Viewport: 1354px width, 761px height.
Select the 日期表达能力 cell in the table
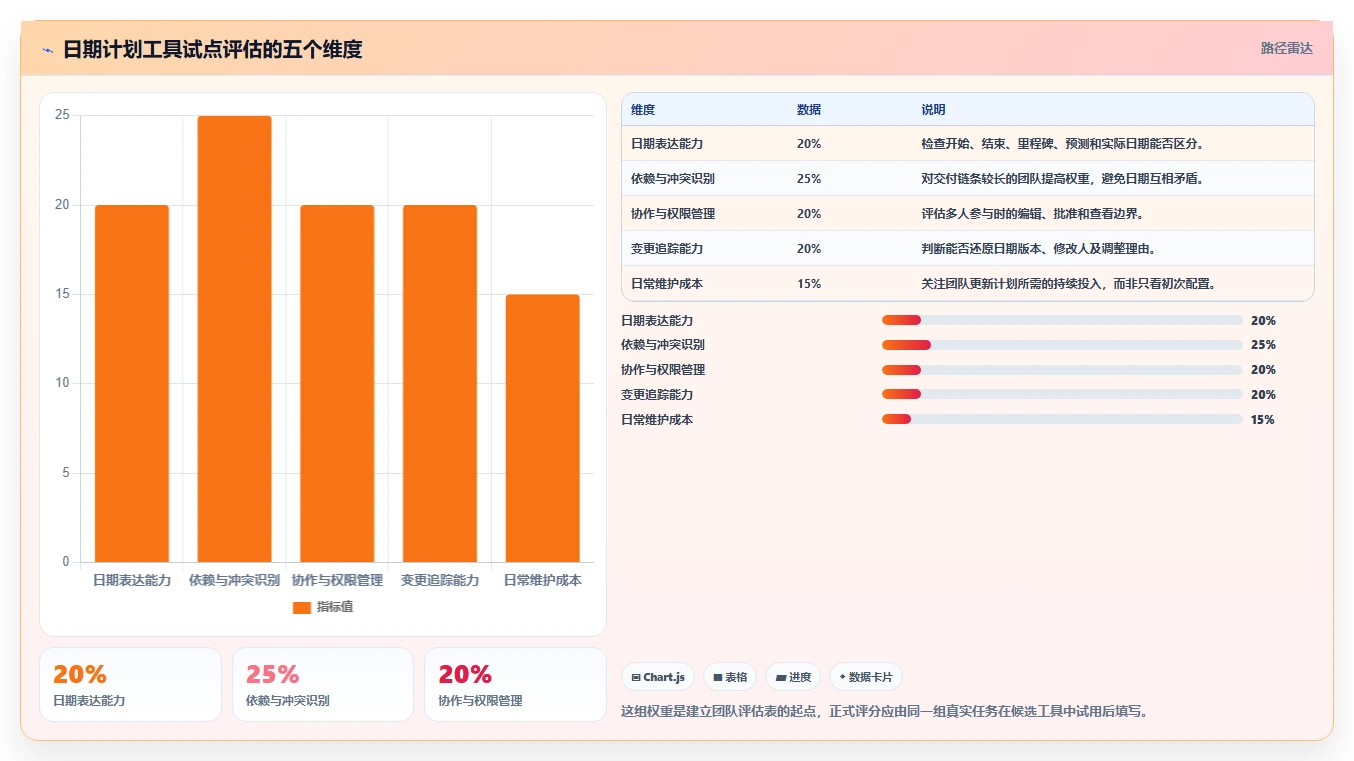[x=704, y=143]
